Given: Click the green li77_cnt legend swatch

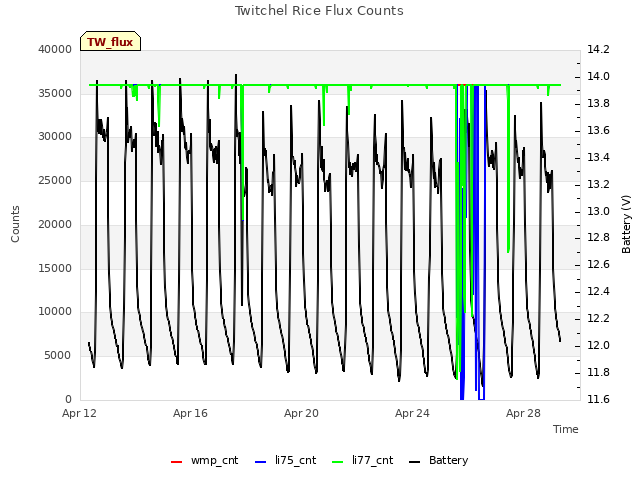Looking at the screenshot, I should click(x=338, y=462).
